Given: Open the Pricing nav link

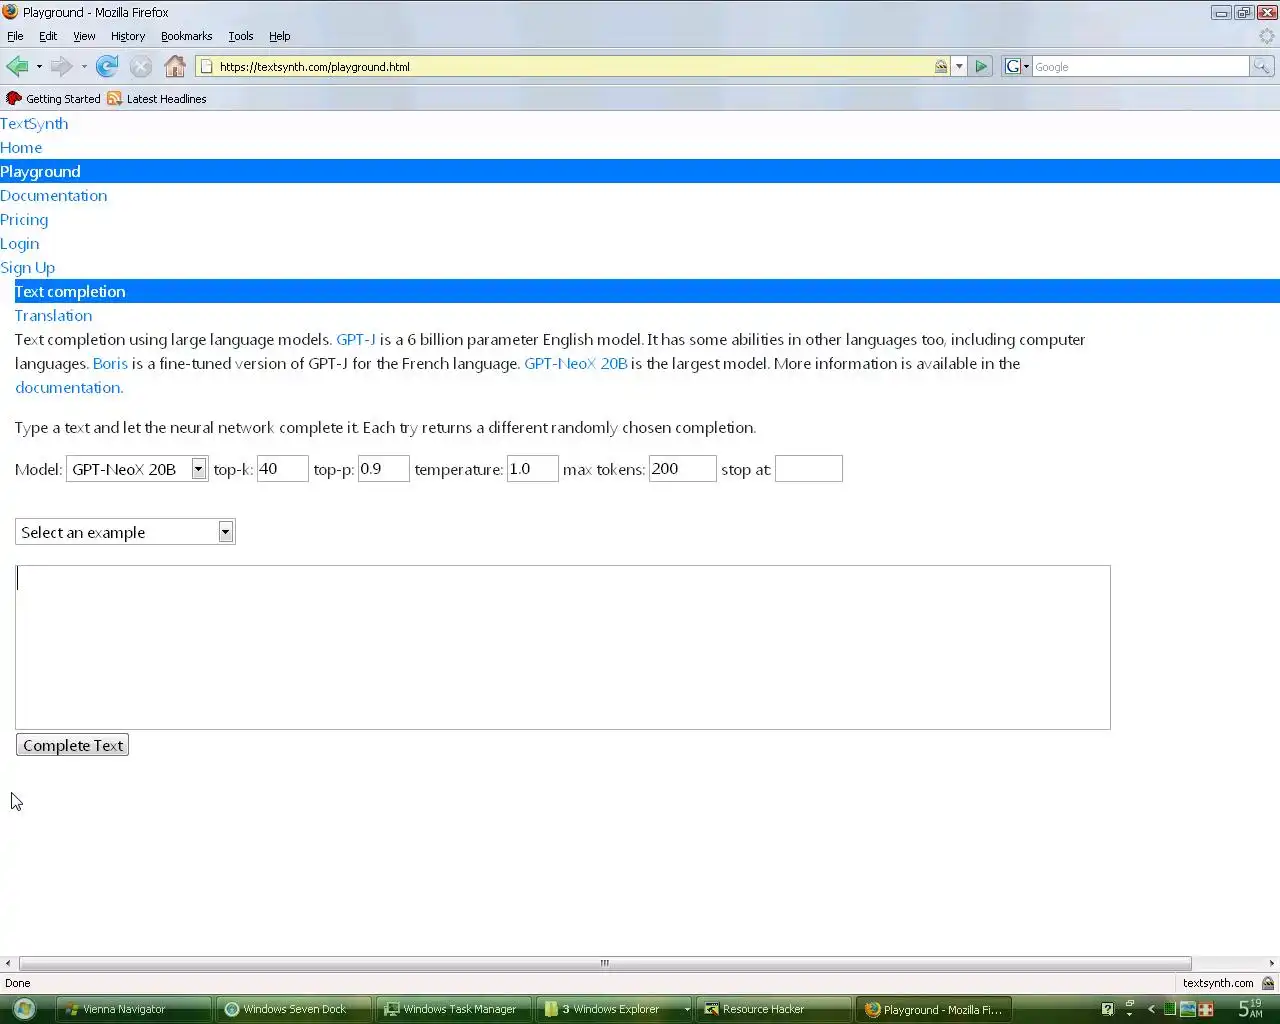Looking at the screenshot, I should 24,220.
